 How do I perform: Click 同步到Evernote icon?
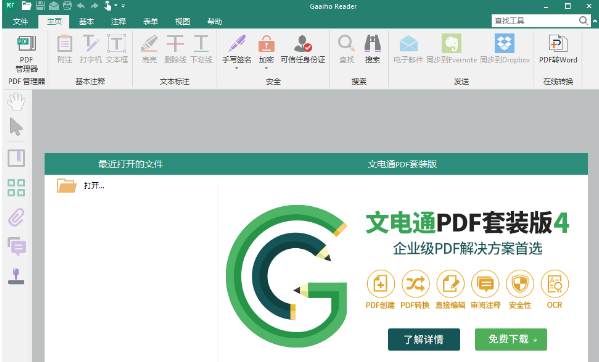click(x=452, y=43)
